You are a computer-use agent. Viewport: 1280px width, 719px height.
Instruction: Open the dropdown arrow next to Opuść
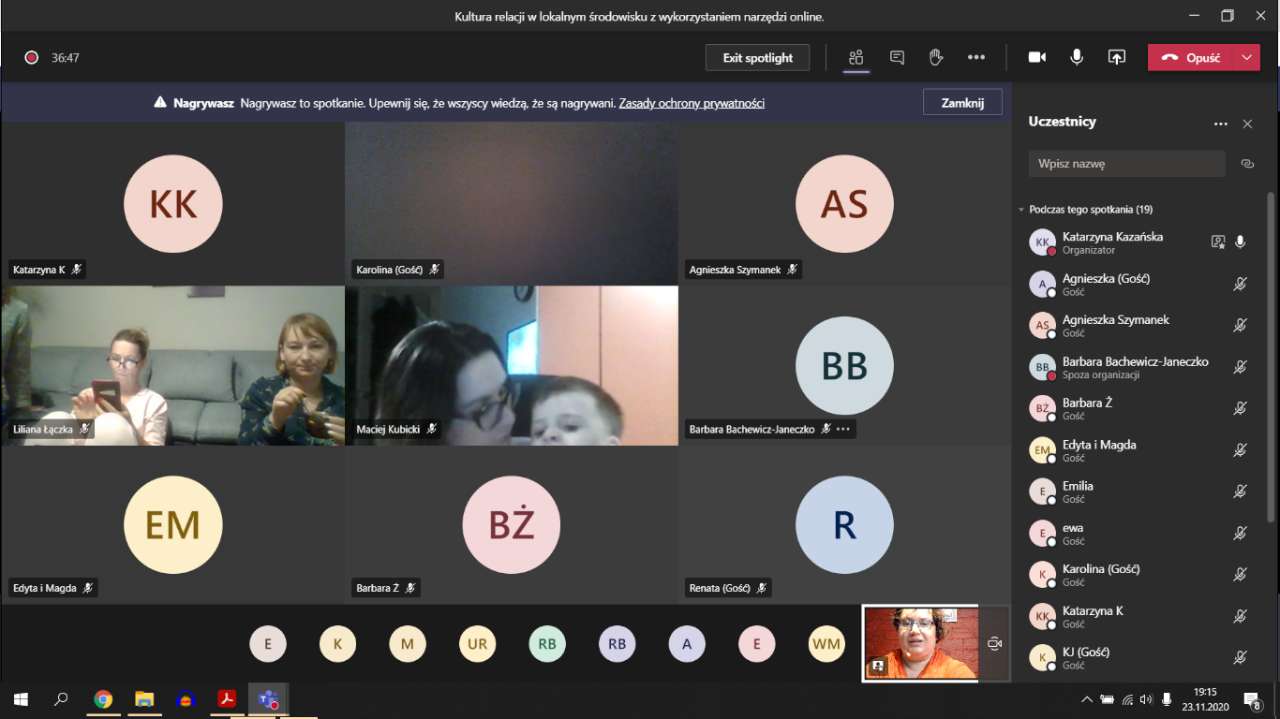point(1247,58)
